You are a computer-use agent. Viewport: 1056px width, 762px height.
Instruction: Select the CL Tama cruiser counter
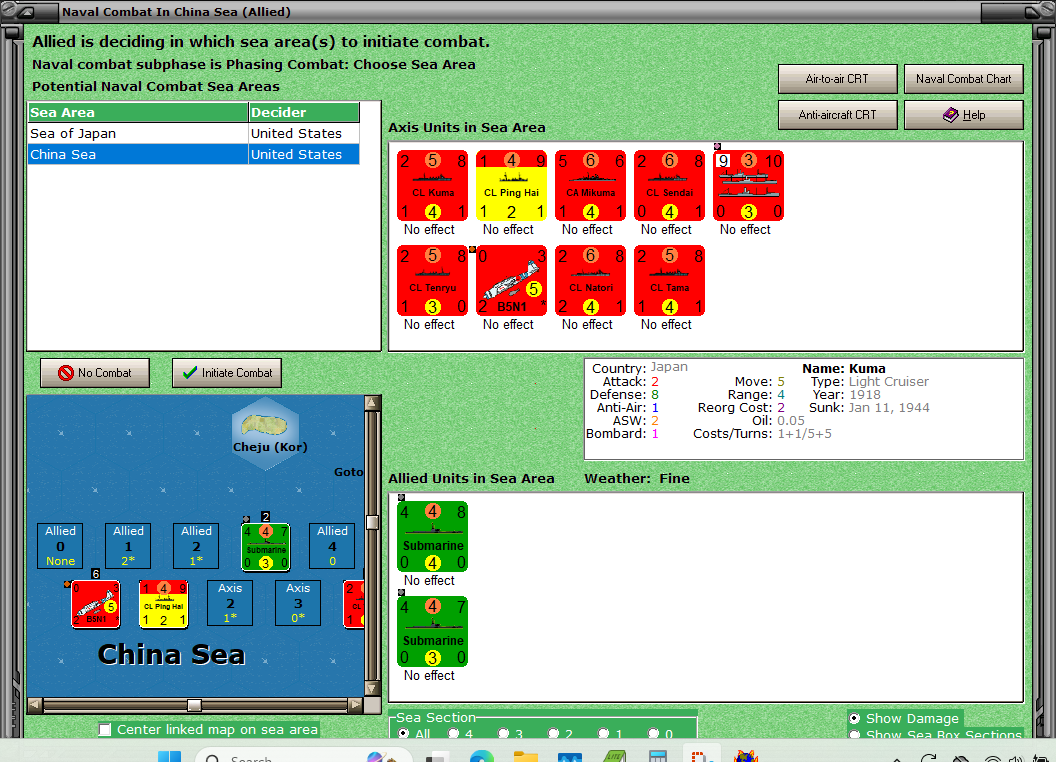(x=669, y=280)
